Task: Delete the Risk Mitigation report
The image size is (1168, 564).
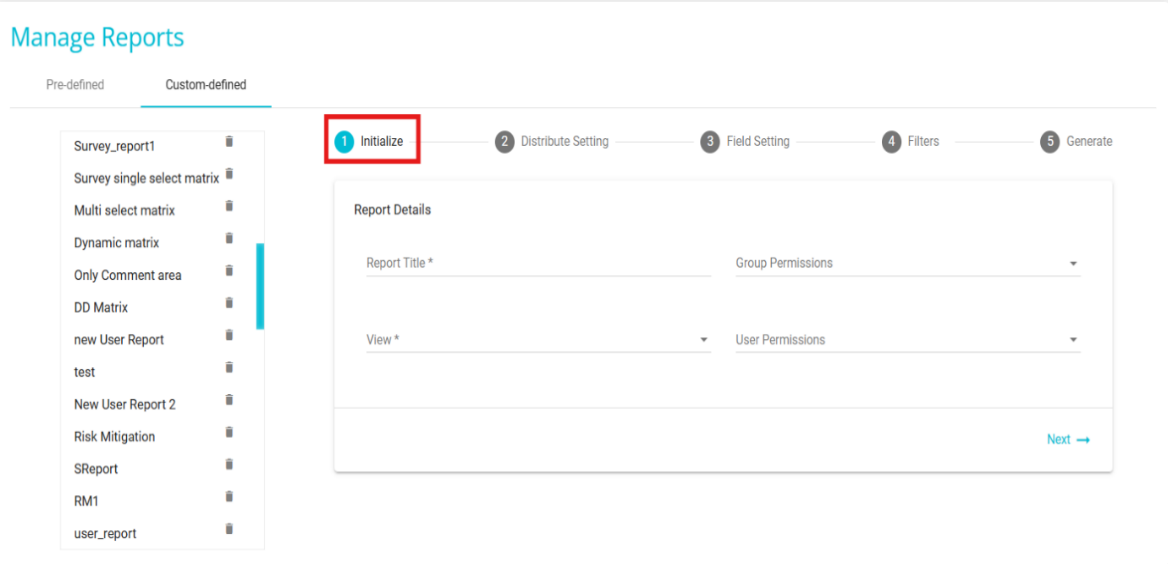Action: tap(229, 433)
